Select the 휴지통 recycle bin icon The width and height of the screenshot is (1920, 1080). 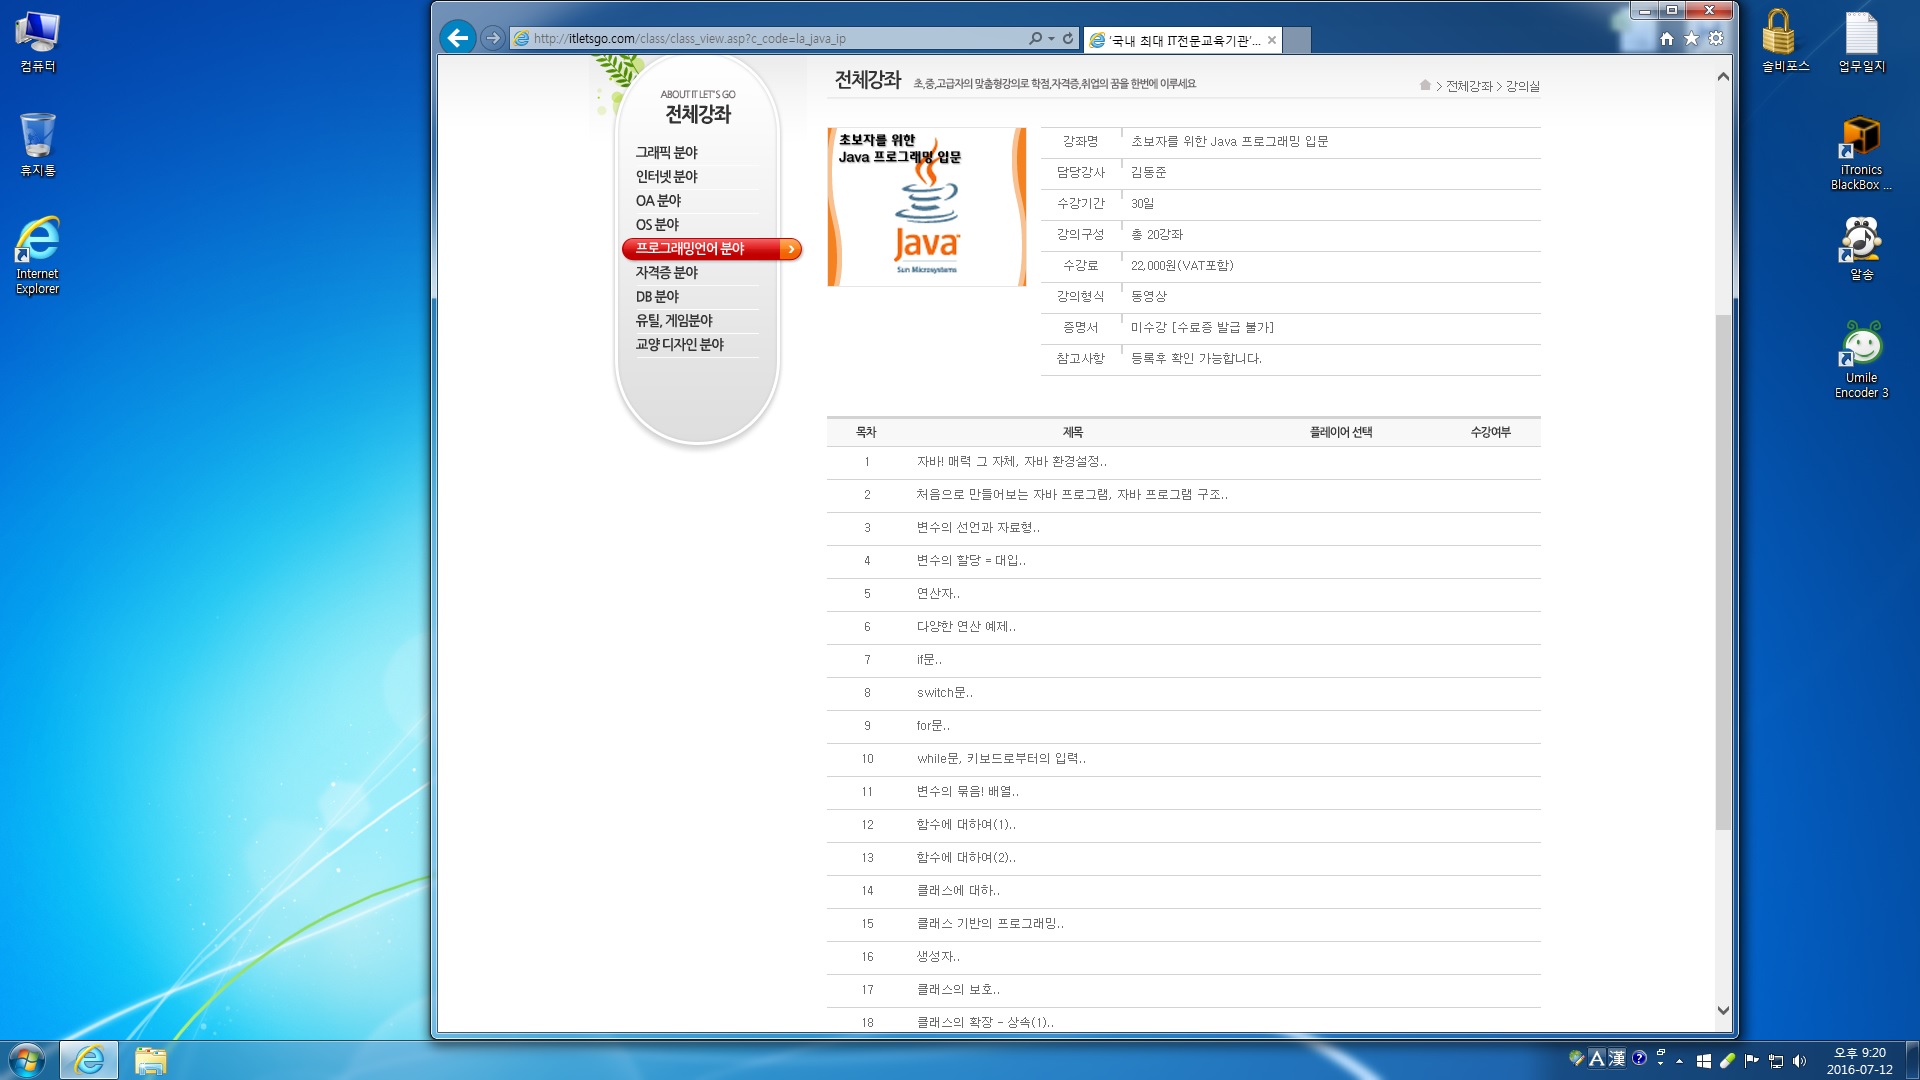point(37,145)
